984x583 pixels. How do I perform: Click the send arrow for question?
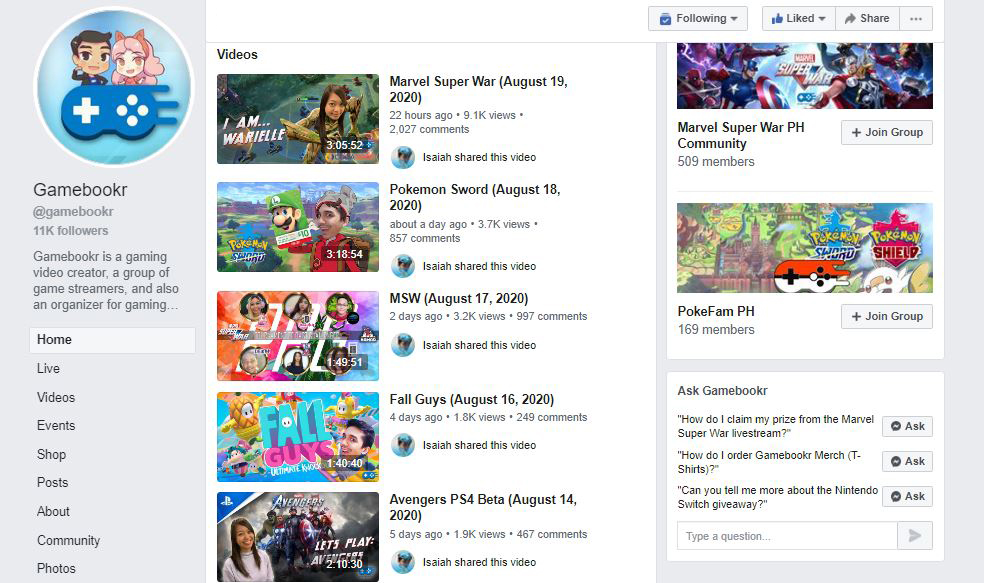pyautogui.click(x=915, y=536)
